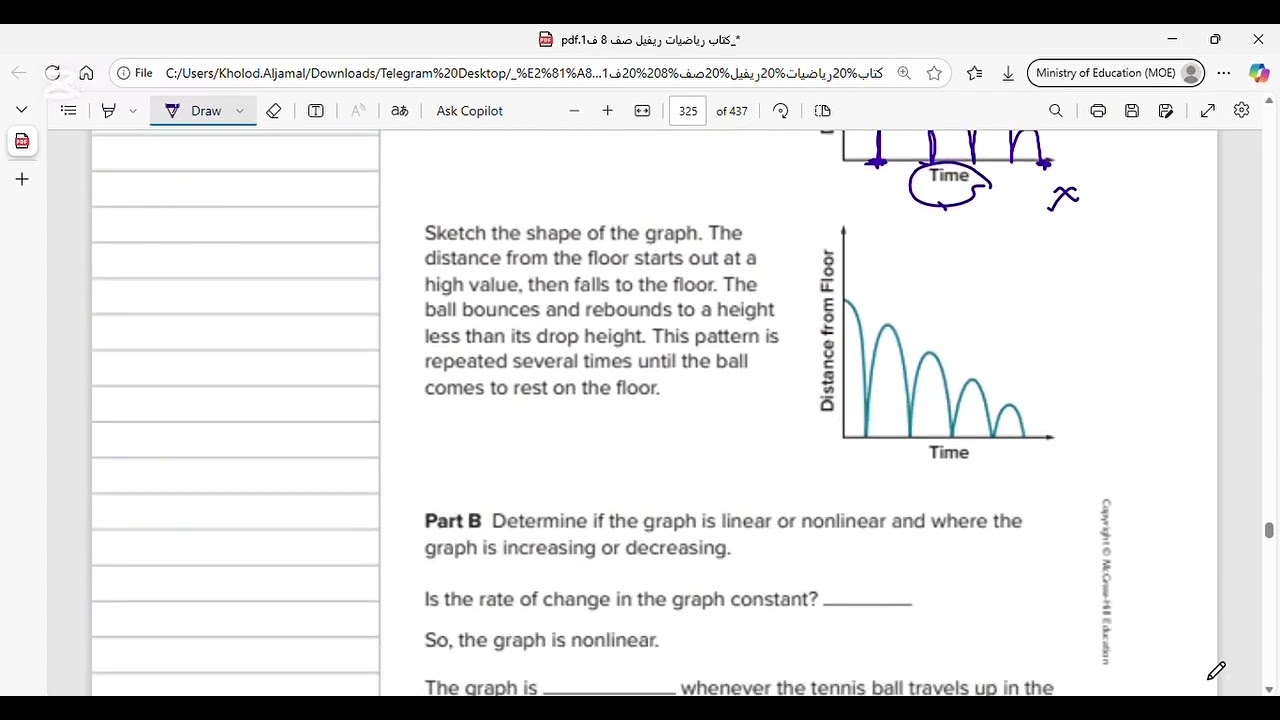Expand the Highlight color options dropdown
1280x720 pixels.
pos(133,111)
